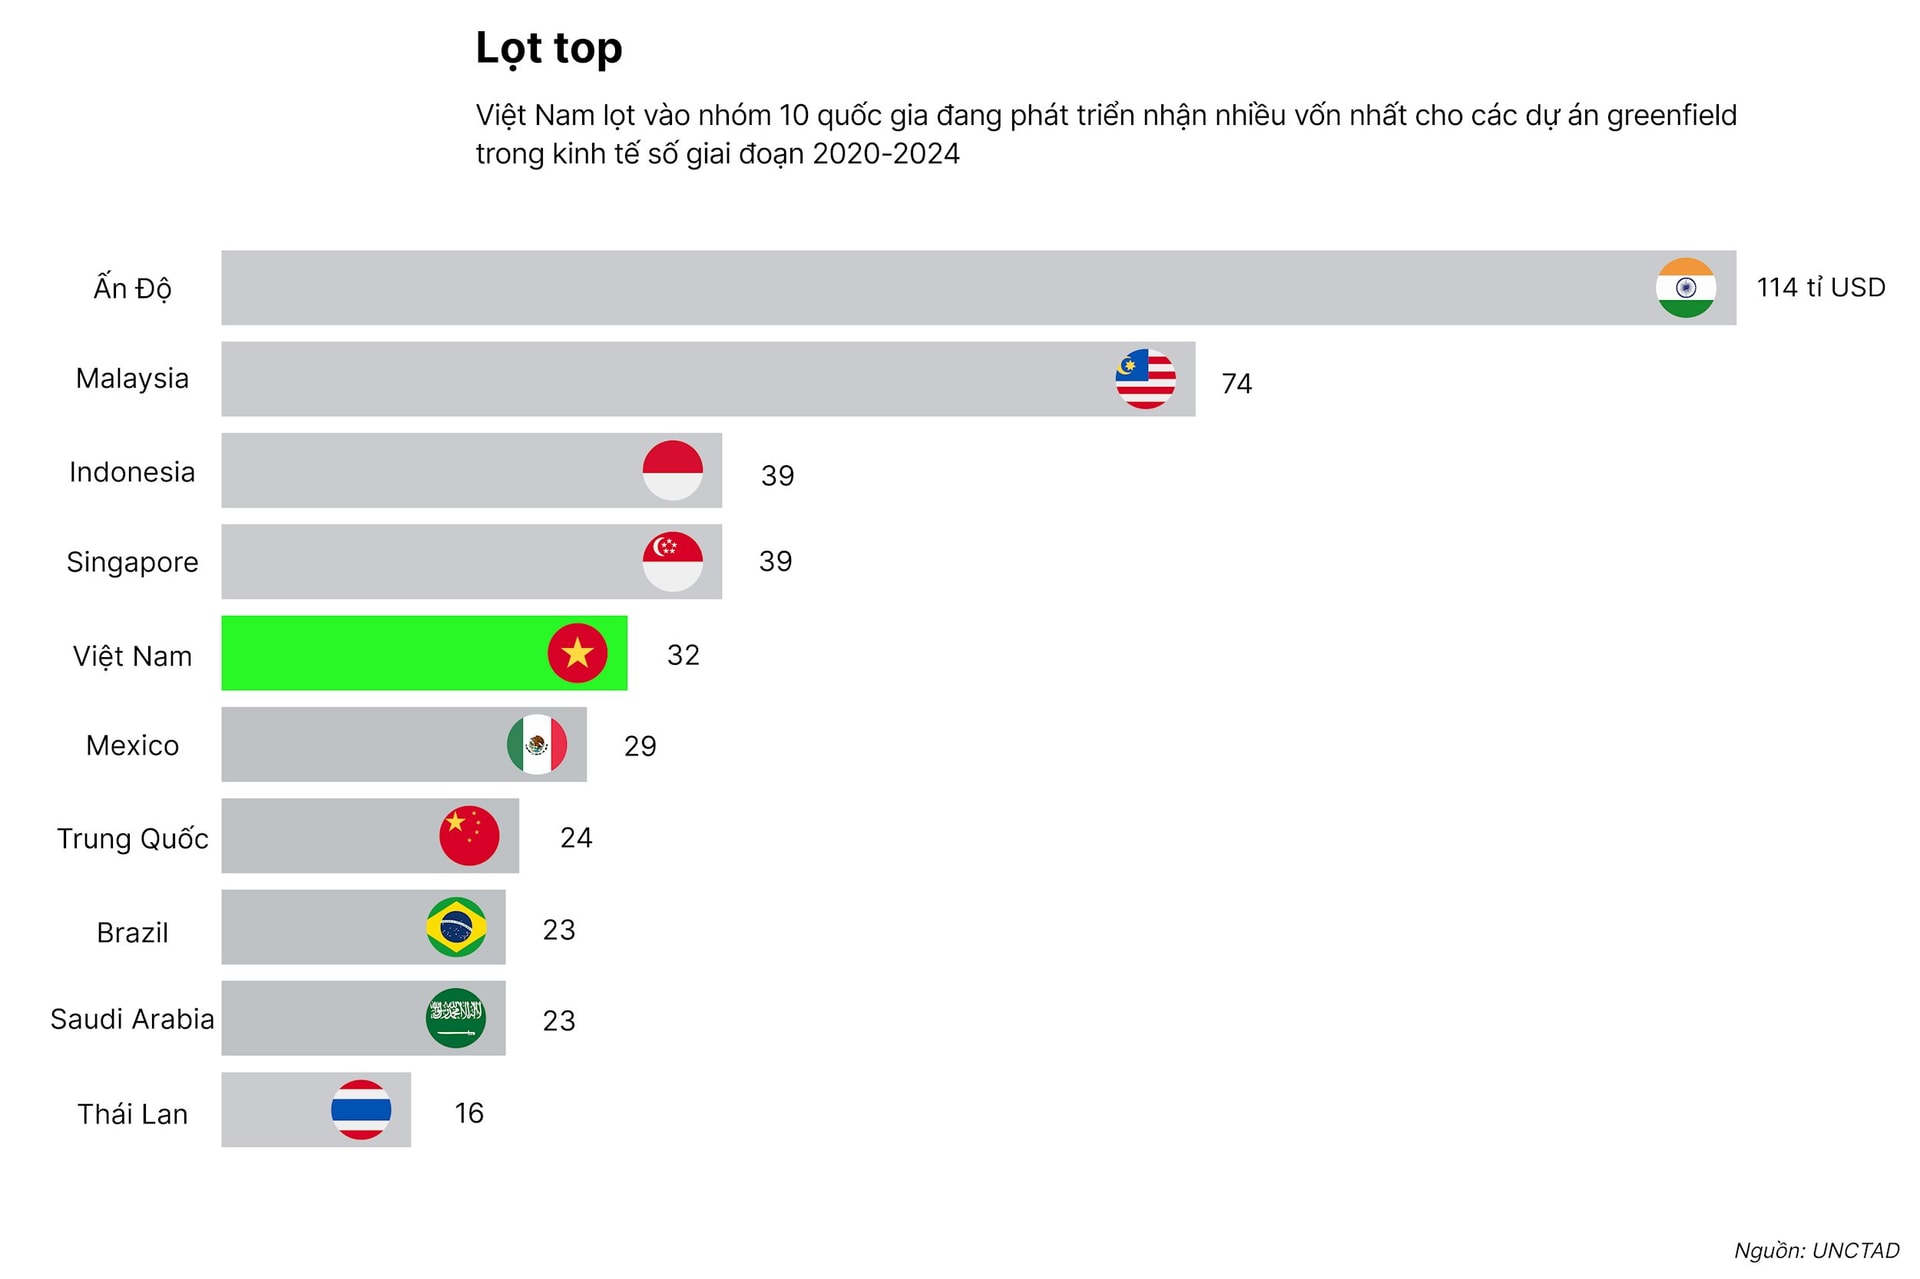Image resolution: width=1920 pixels, height=1279 pixels.
Task: Click the 'Saudi Arabia' country label
Action: 132,1019
